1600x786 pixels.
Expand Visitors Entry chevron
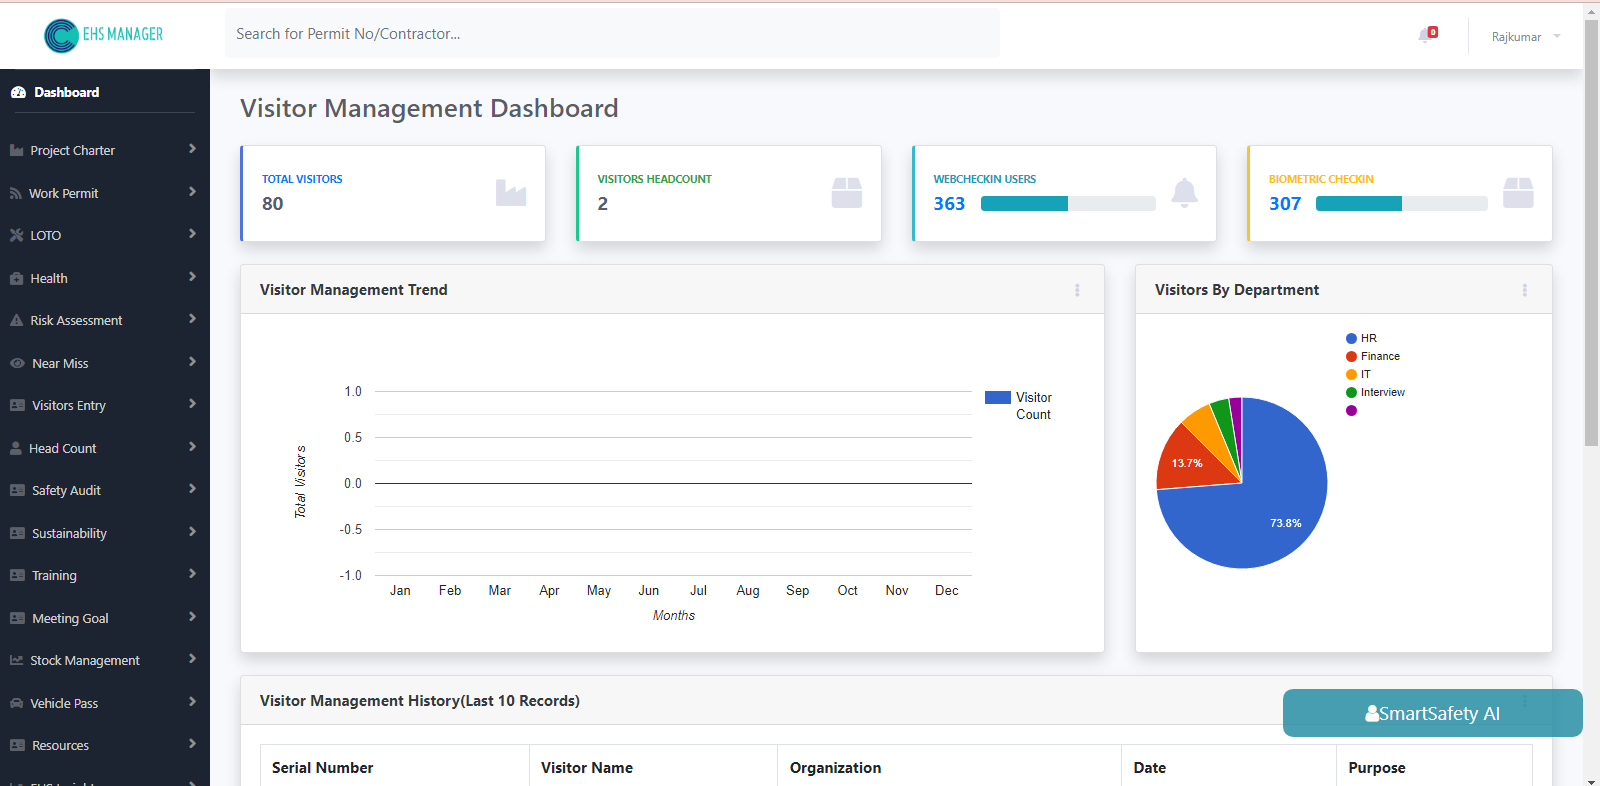pos(192,404)
